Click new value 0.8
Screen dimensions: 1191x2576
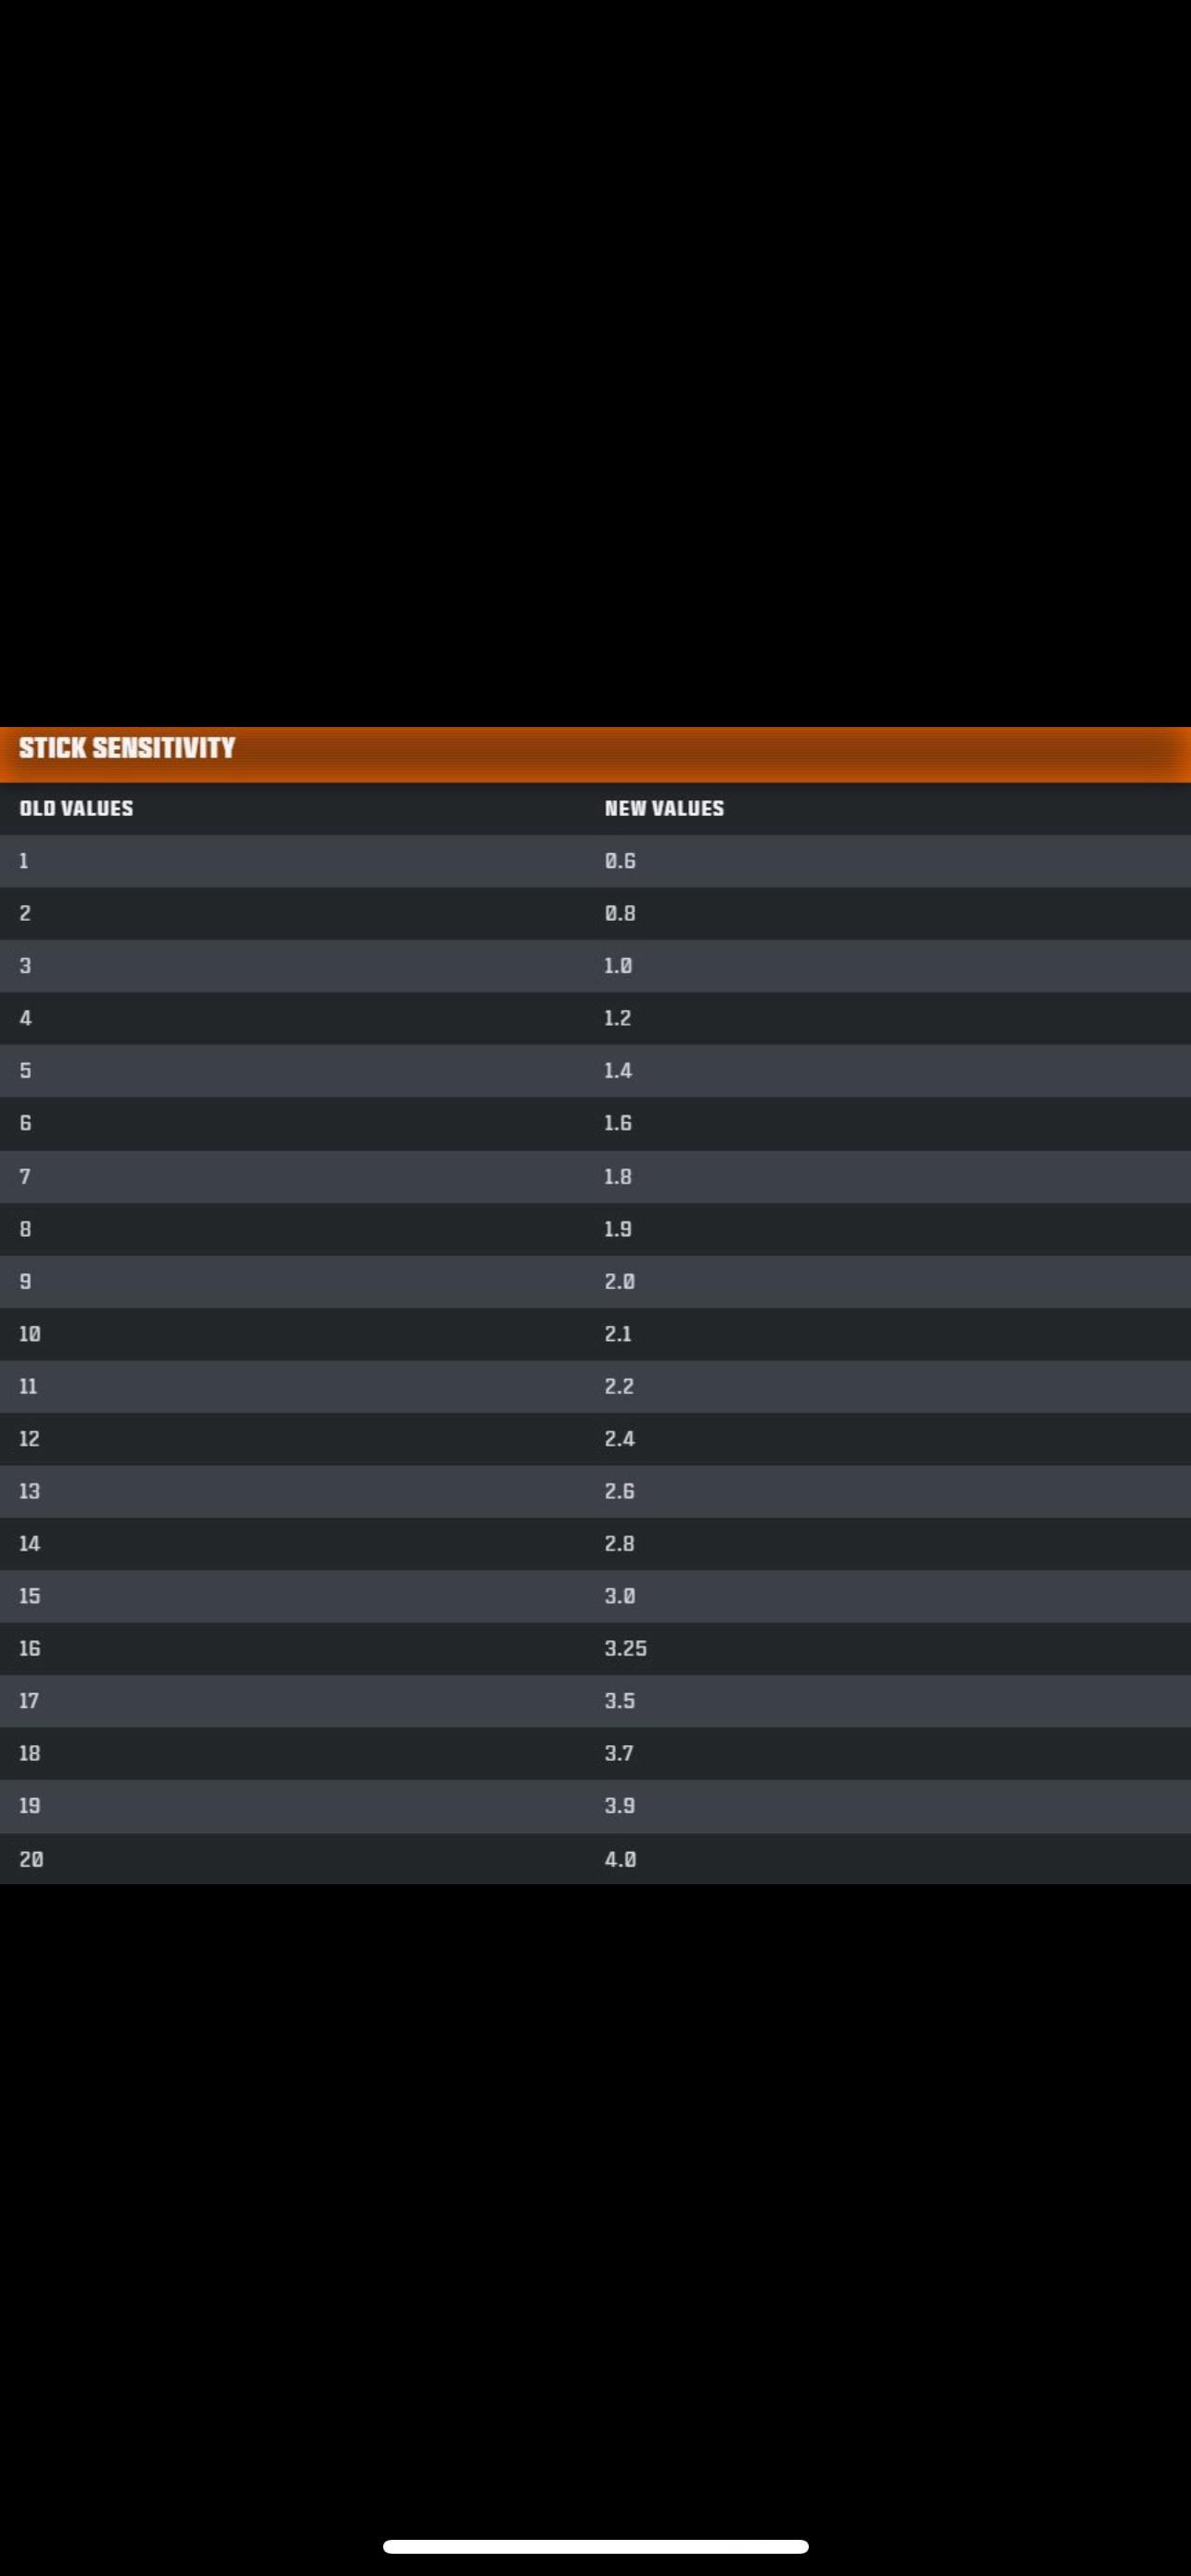tap(620, 913)
